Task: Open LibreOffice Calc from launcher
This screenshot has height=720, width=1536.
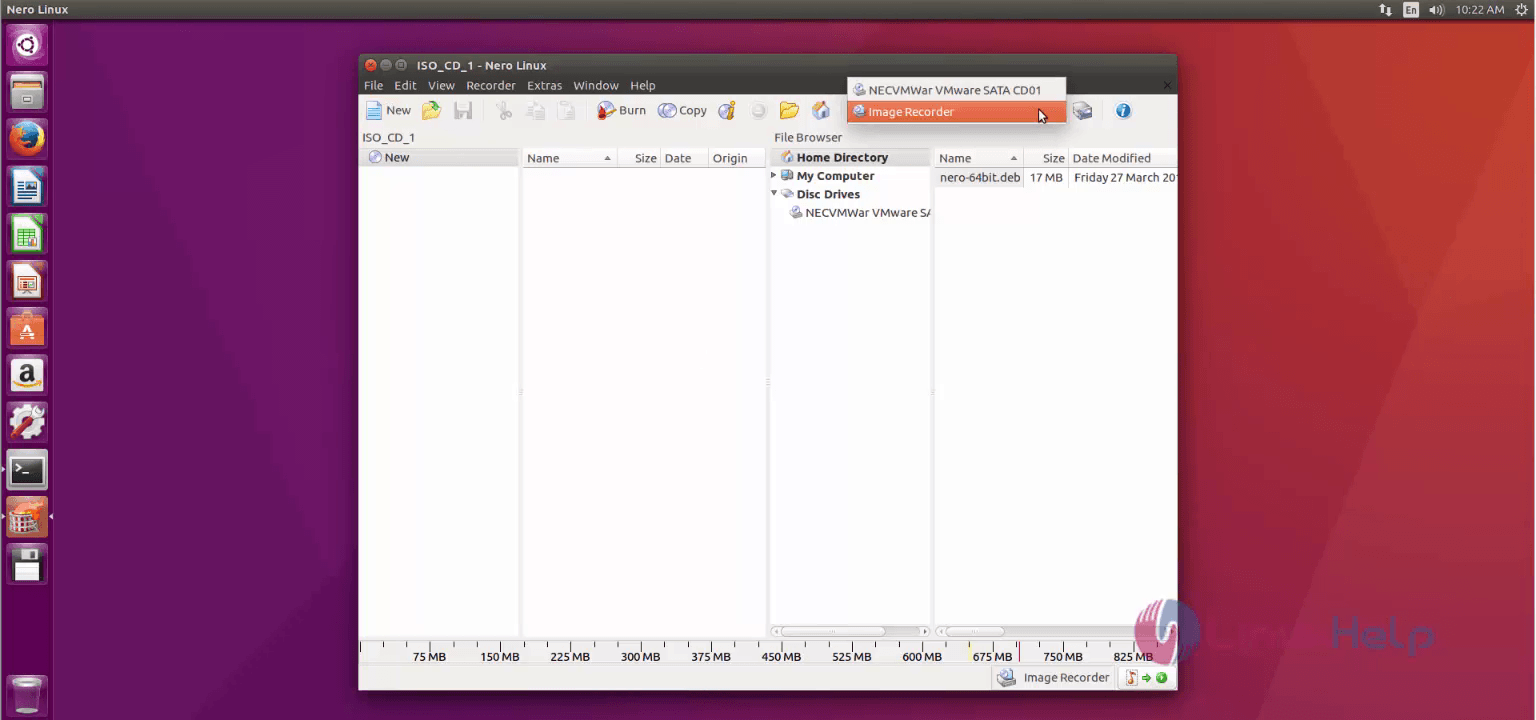Action: pyautogui.click(x=27, y=234)
